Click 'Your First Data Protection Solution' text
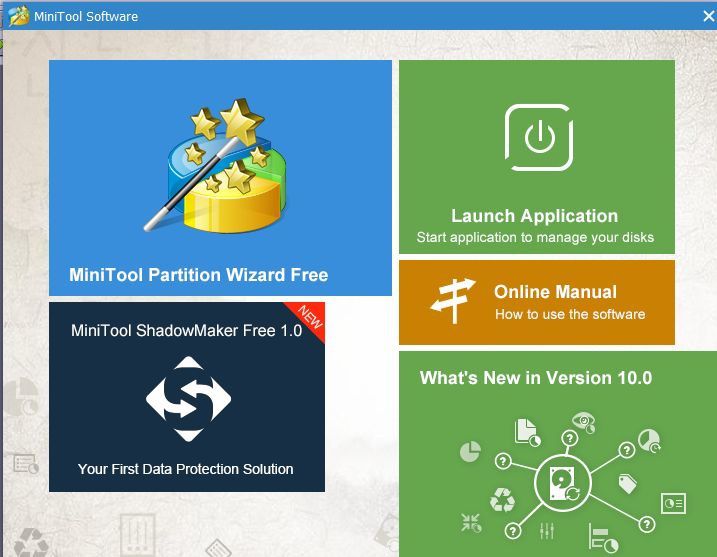The width and height of the screenshot is (717, 557). pyautogui.click(x=186, y=469)
